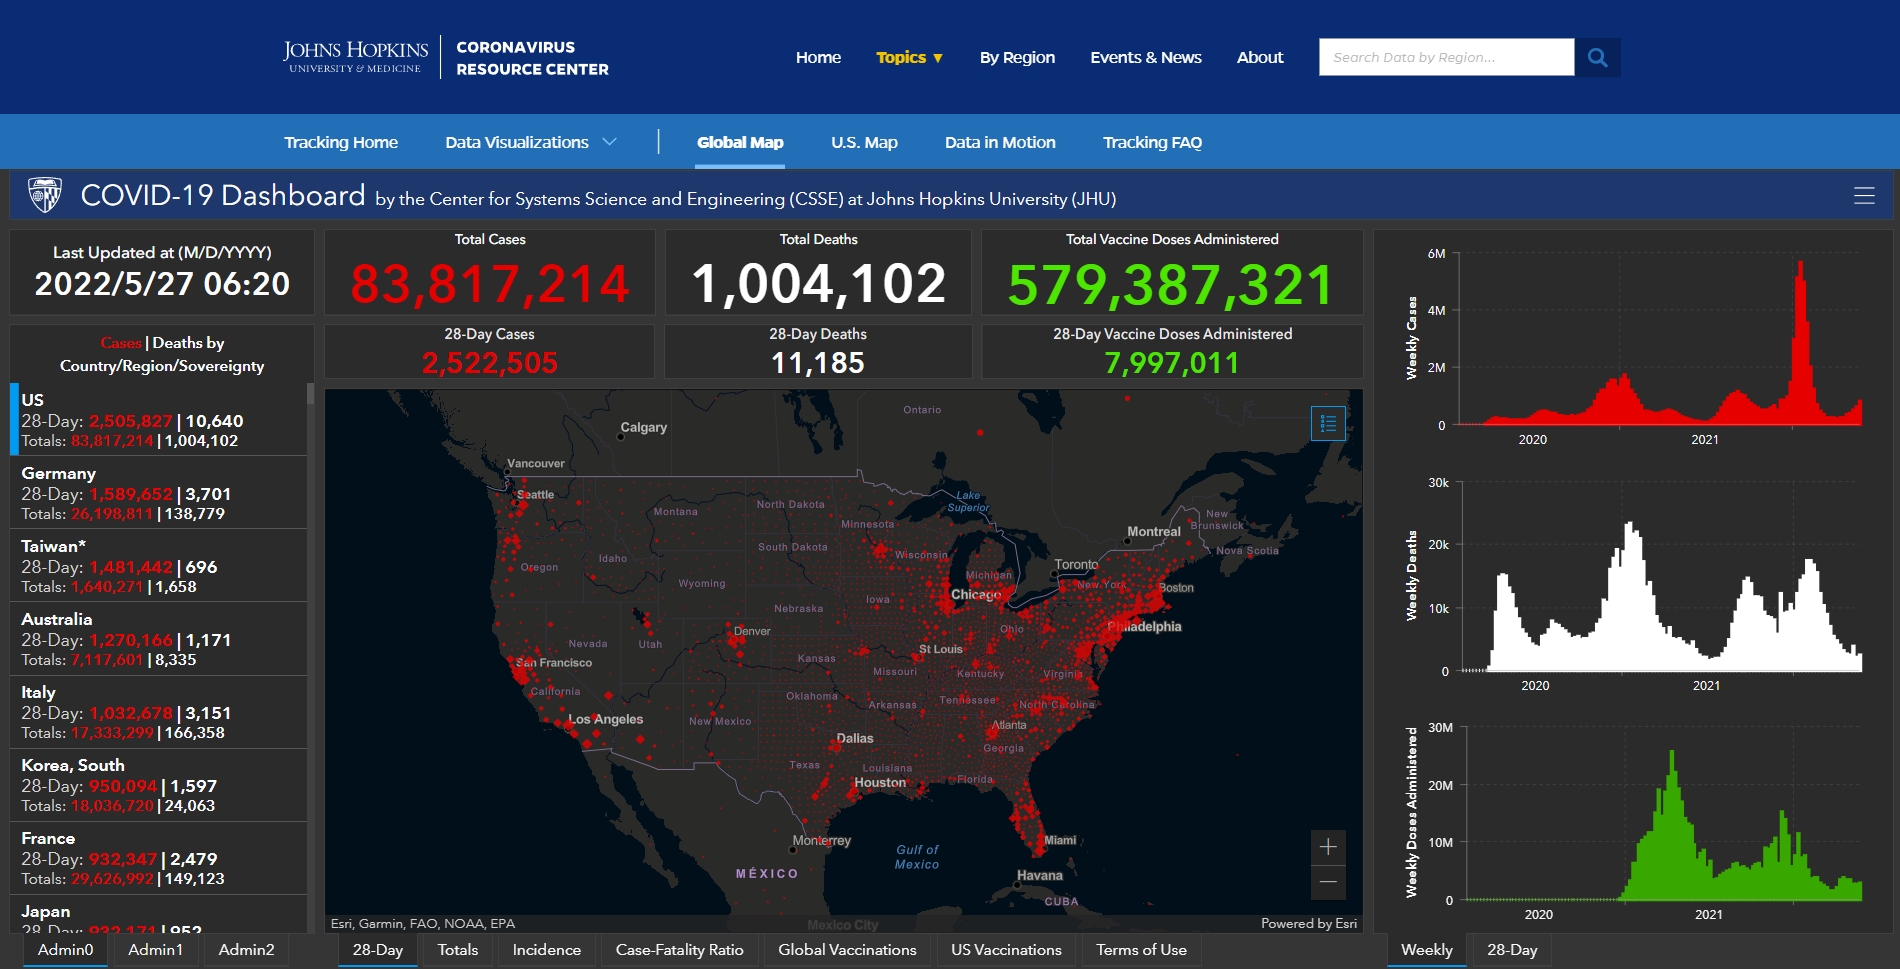This screenshot has height=969, width=1900.
Task: Select the Incidence map tab
Action: [546, 950]
